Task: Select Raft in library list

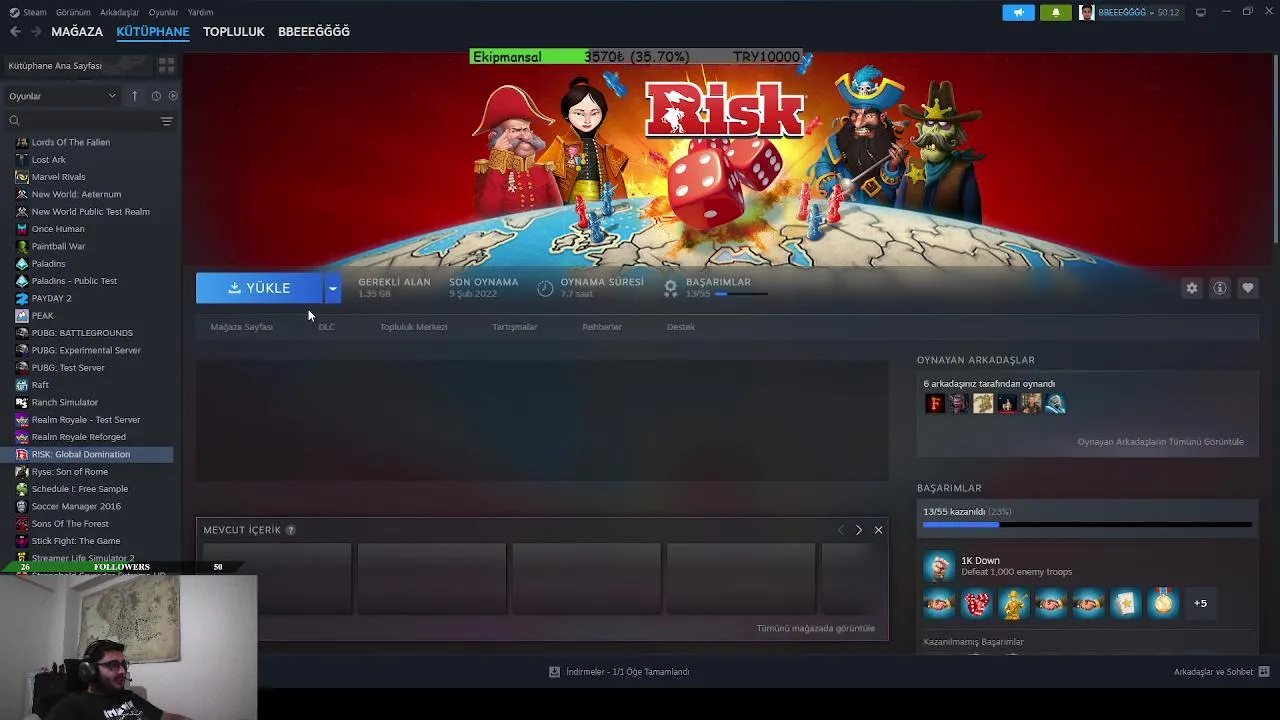Action: point(40,385)
